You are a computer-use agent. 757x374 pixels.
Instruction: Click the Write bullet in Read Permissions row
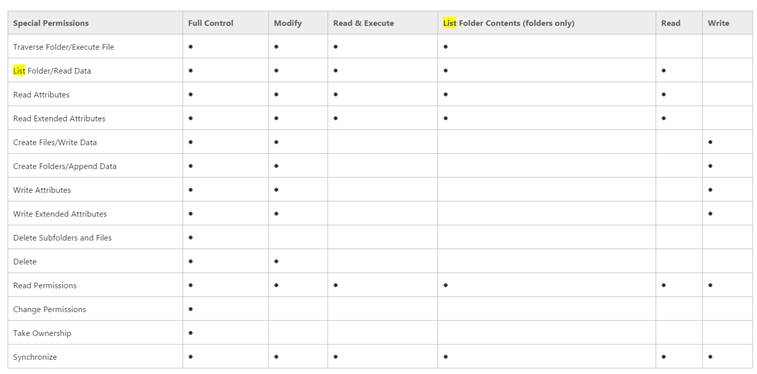(710, 286)
